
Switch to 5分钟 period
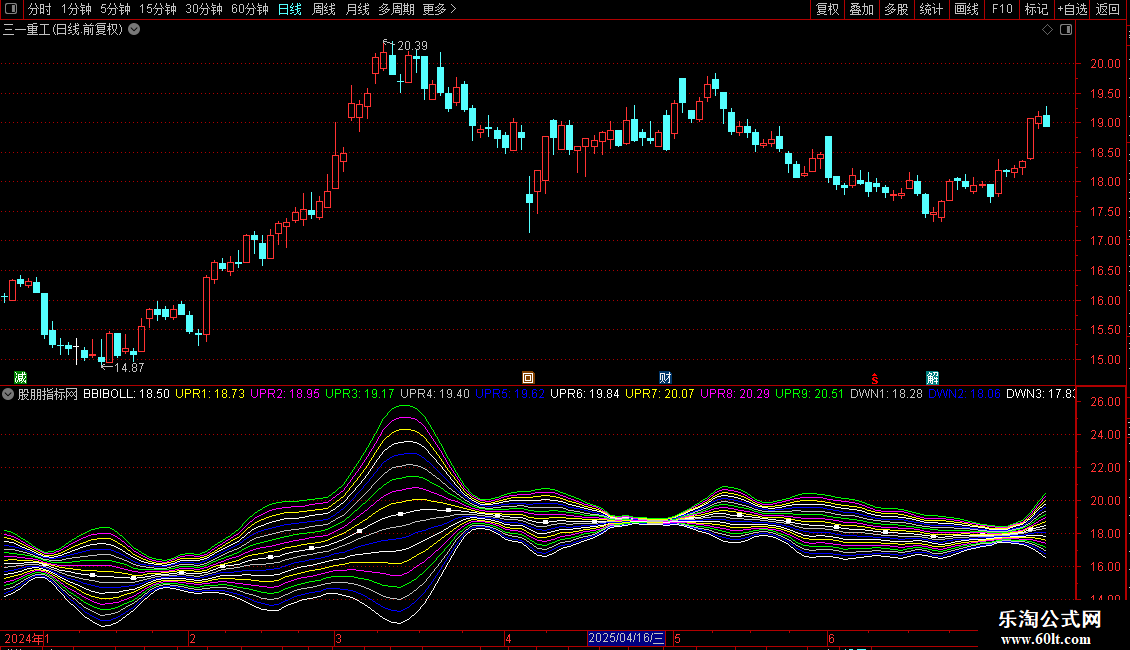tap(115, 9)
